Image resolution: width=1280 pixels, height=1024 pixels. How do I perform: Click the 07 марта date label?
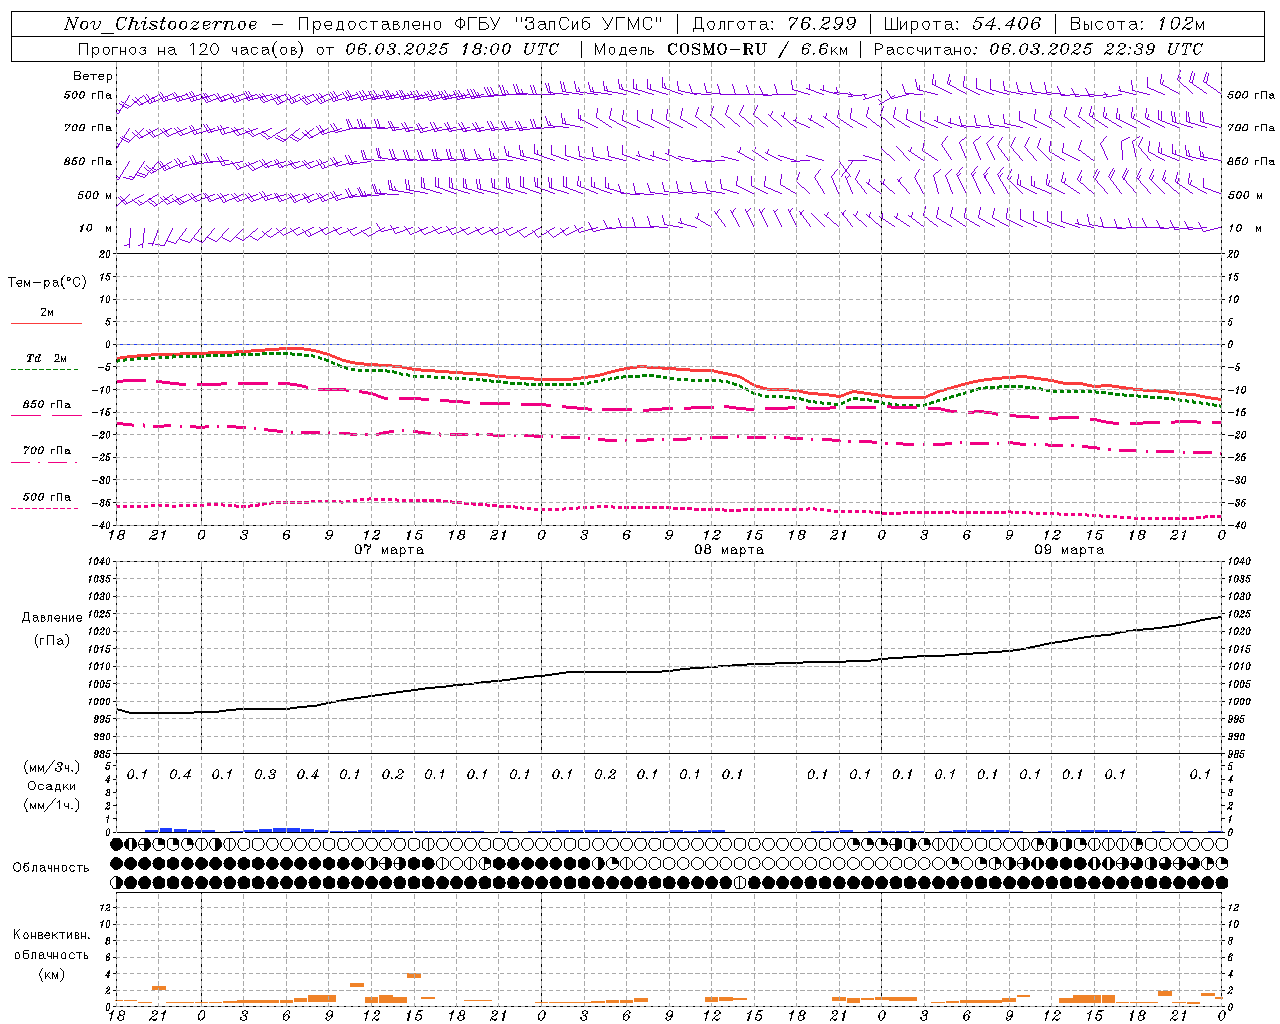click(x=389, y=550)
